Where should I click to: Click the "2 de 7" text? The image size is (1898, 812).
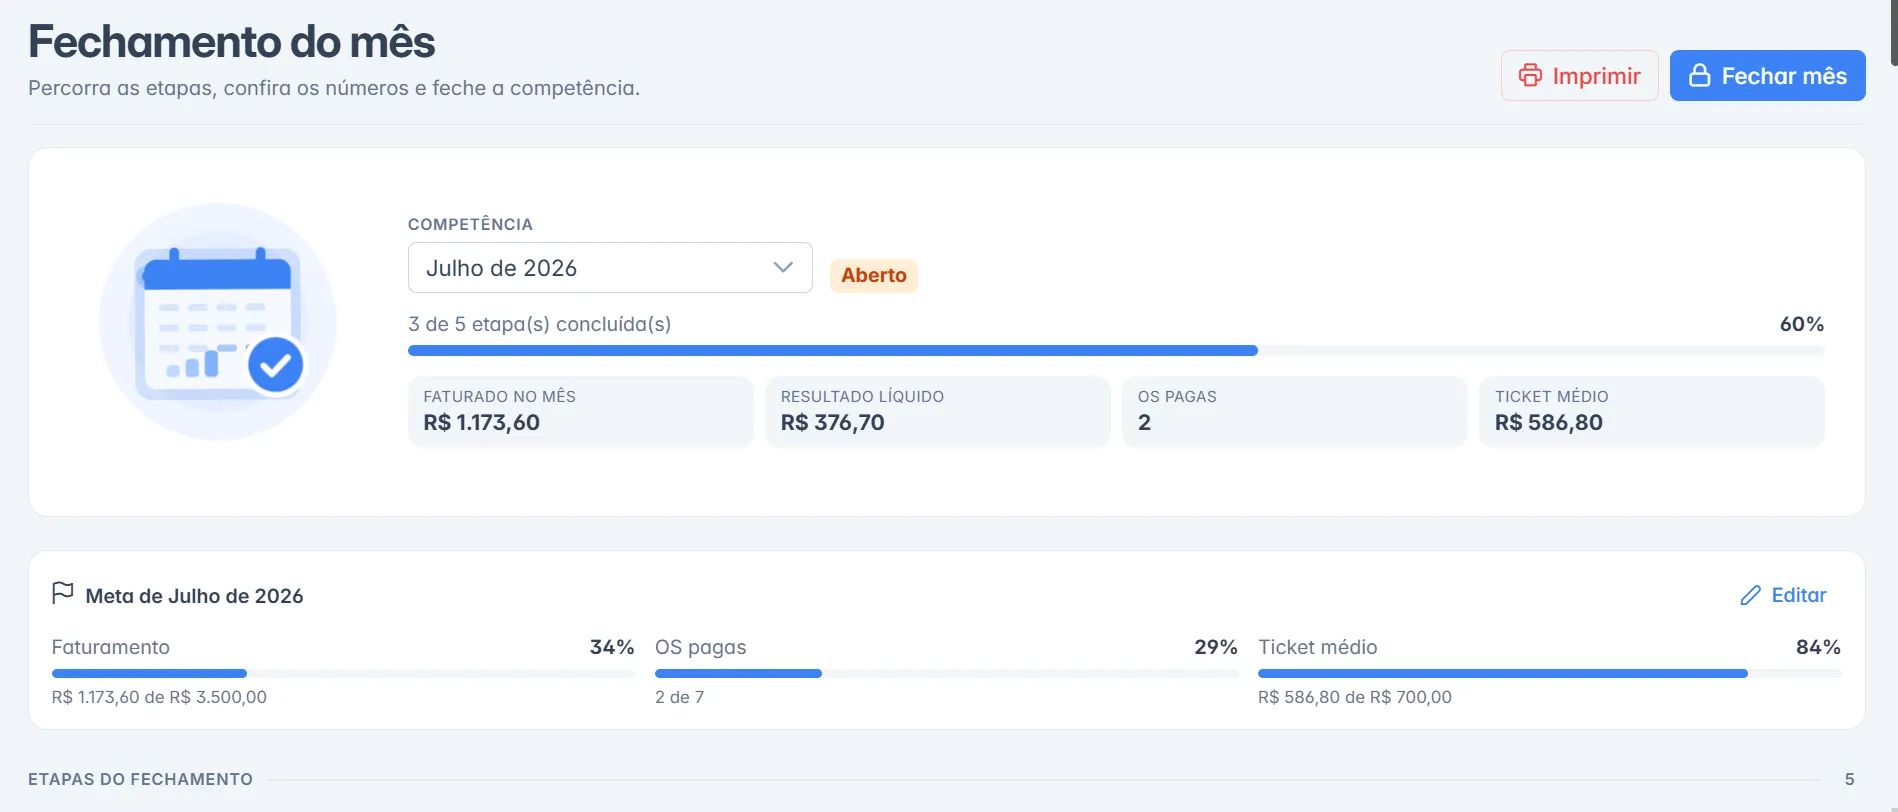[679, 697]
